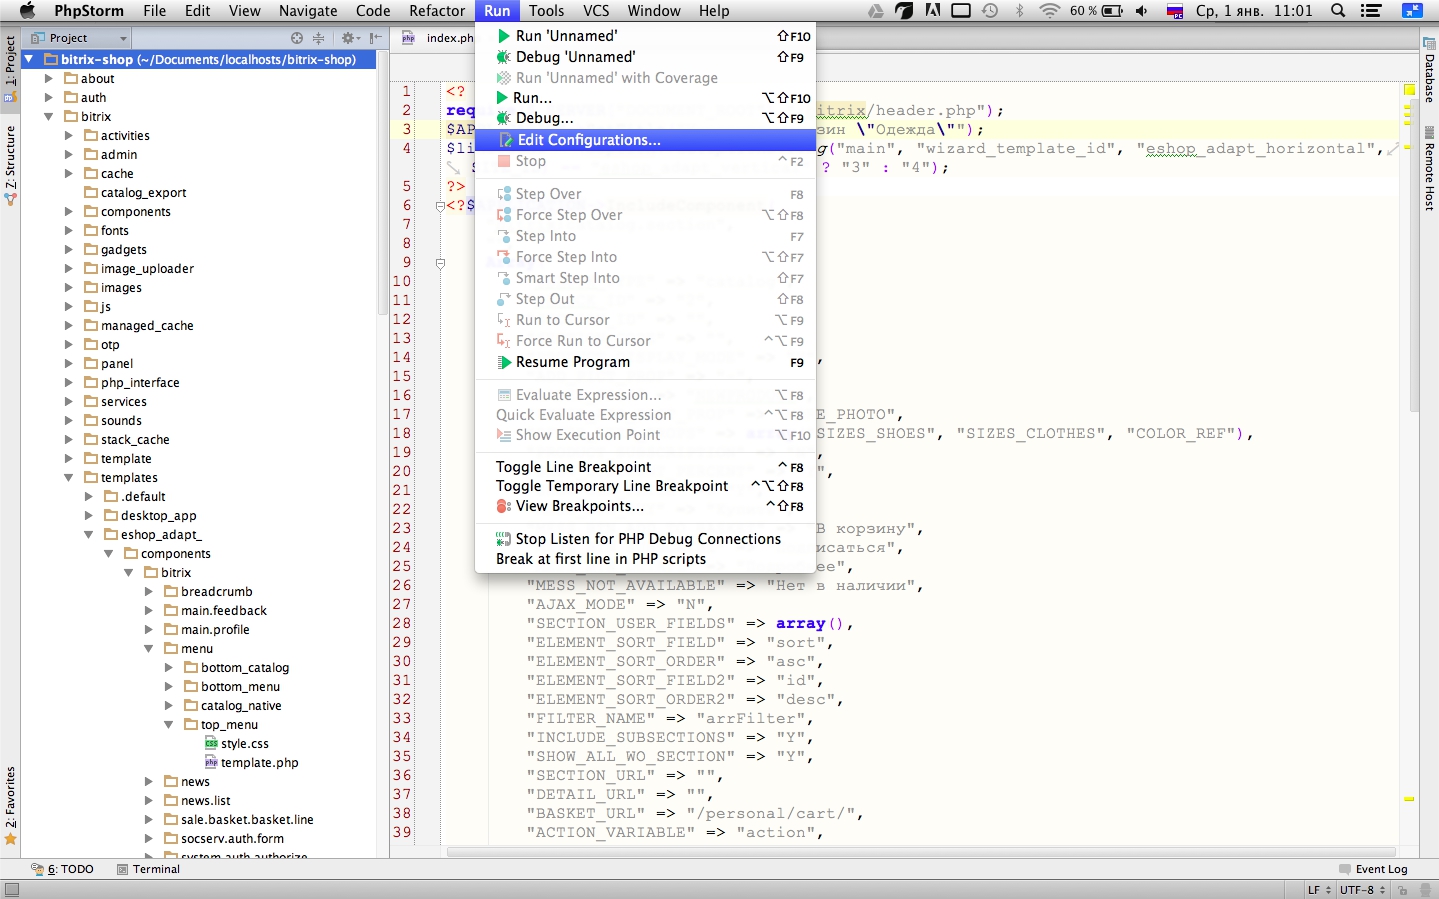Open the Terminal tool window button
Screen dimensions: 1439x899
point(149,870)
